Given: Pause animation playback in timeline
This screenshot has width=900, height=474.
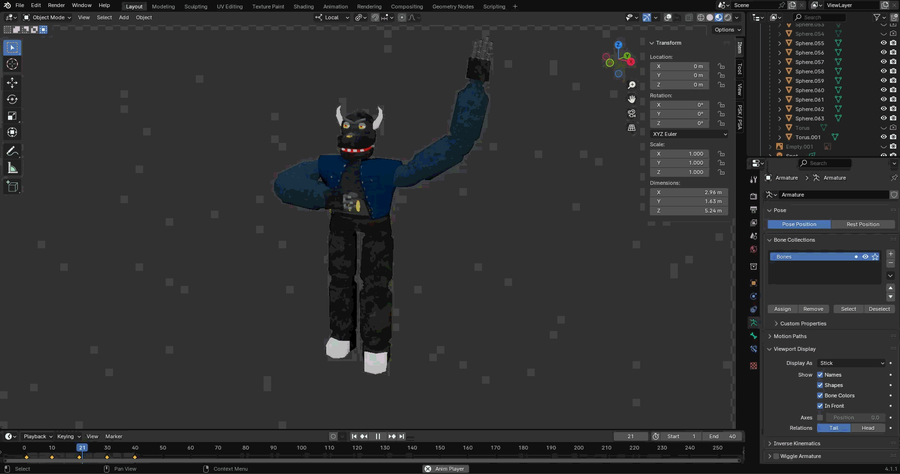Looking at the screenshot, I should coord(378,437).
